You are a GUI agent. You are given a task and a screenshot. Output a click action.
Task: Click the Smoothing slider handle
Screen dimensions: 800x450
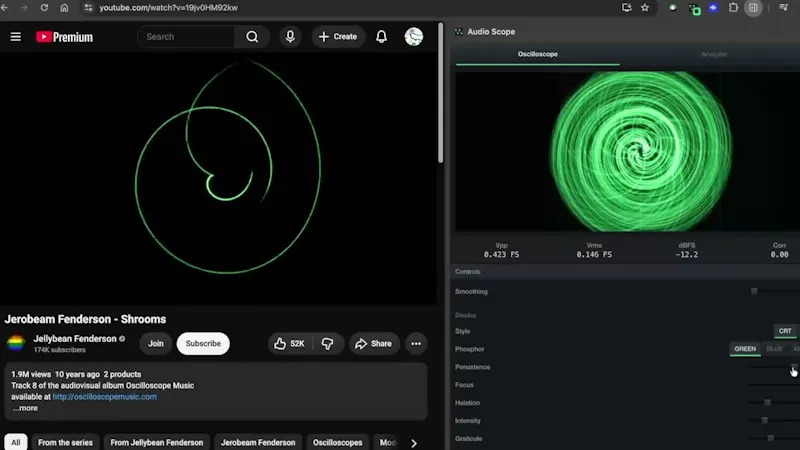pyautogui.click(x=754, y=291)
